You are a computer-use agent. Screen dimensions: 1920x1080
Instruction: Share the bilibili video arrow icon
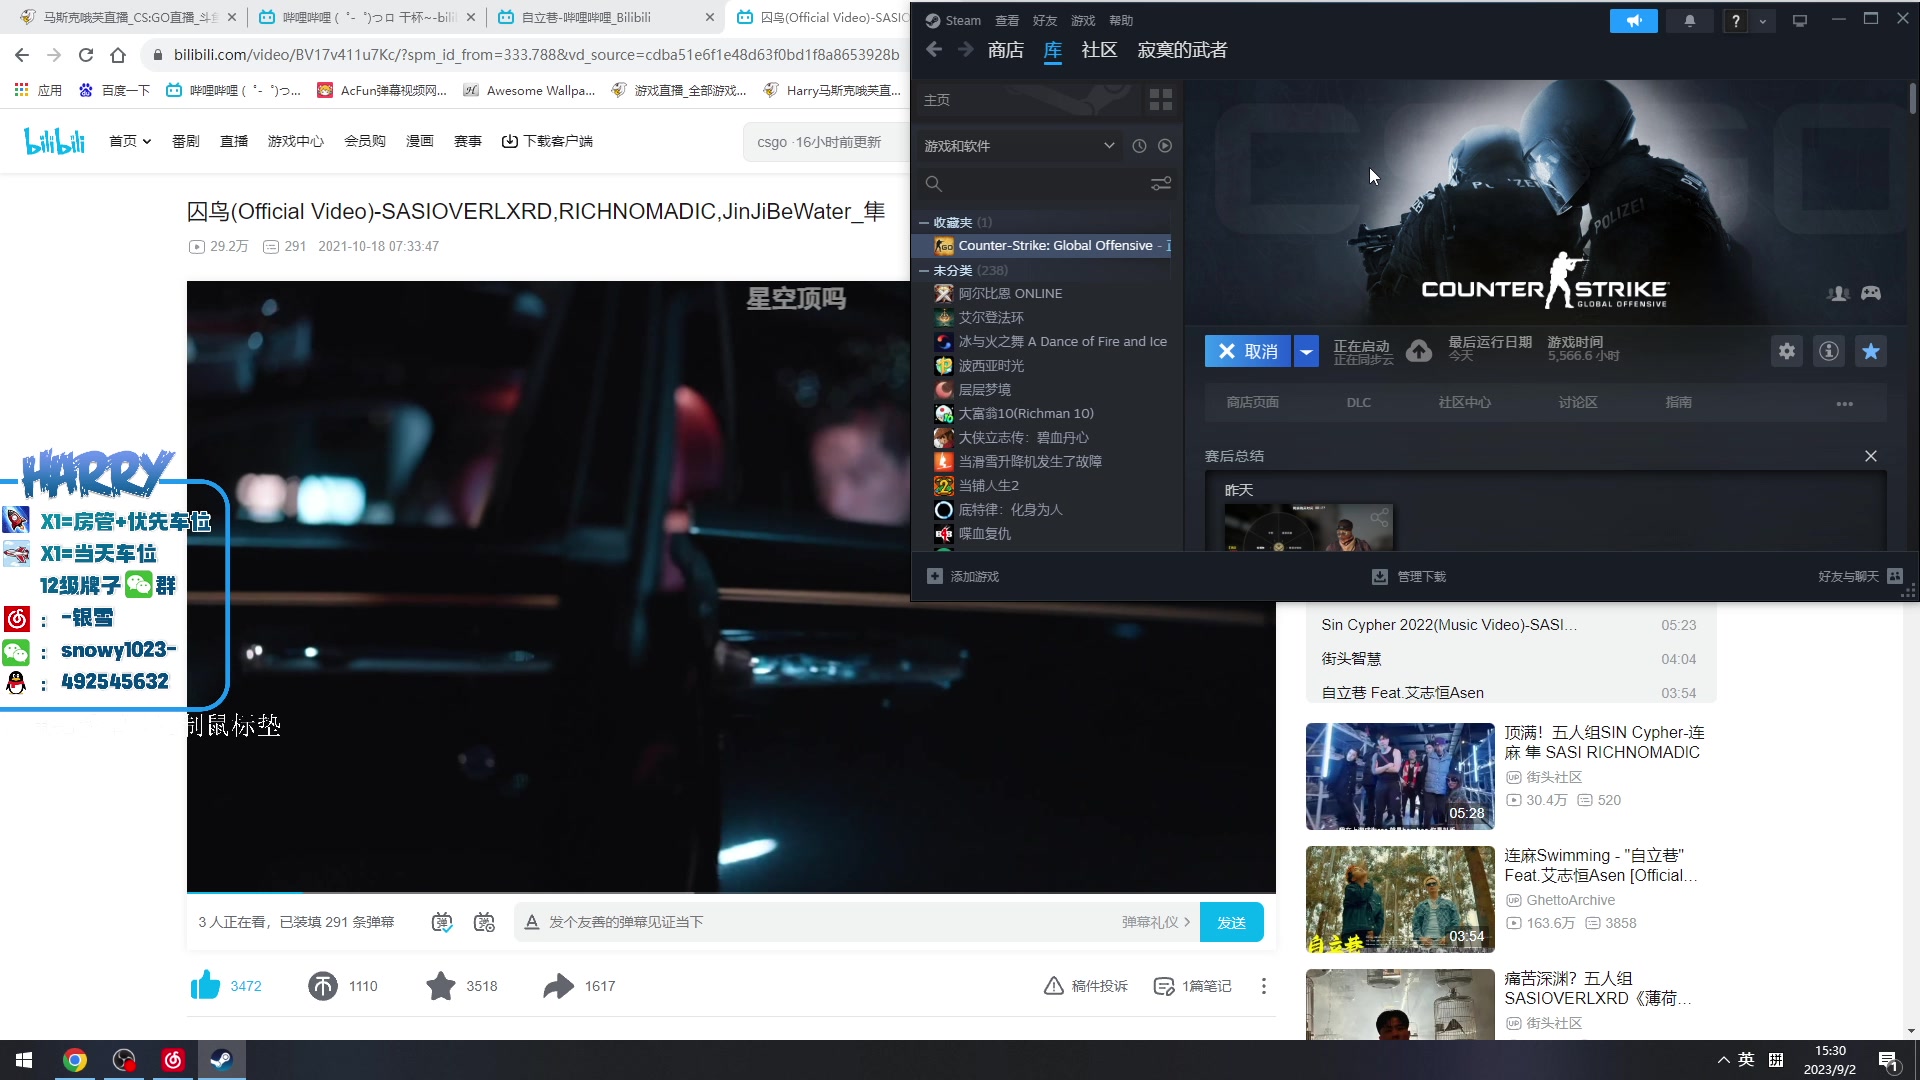(558, 986)
